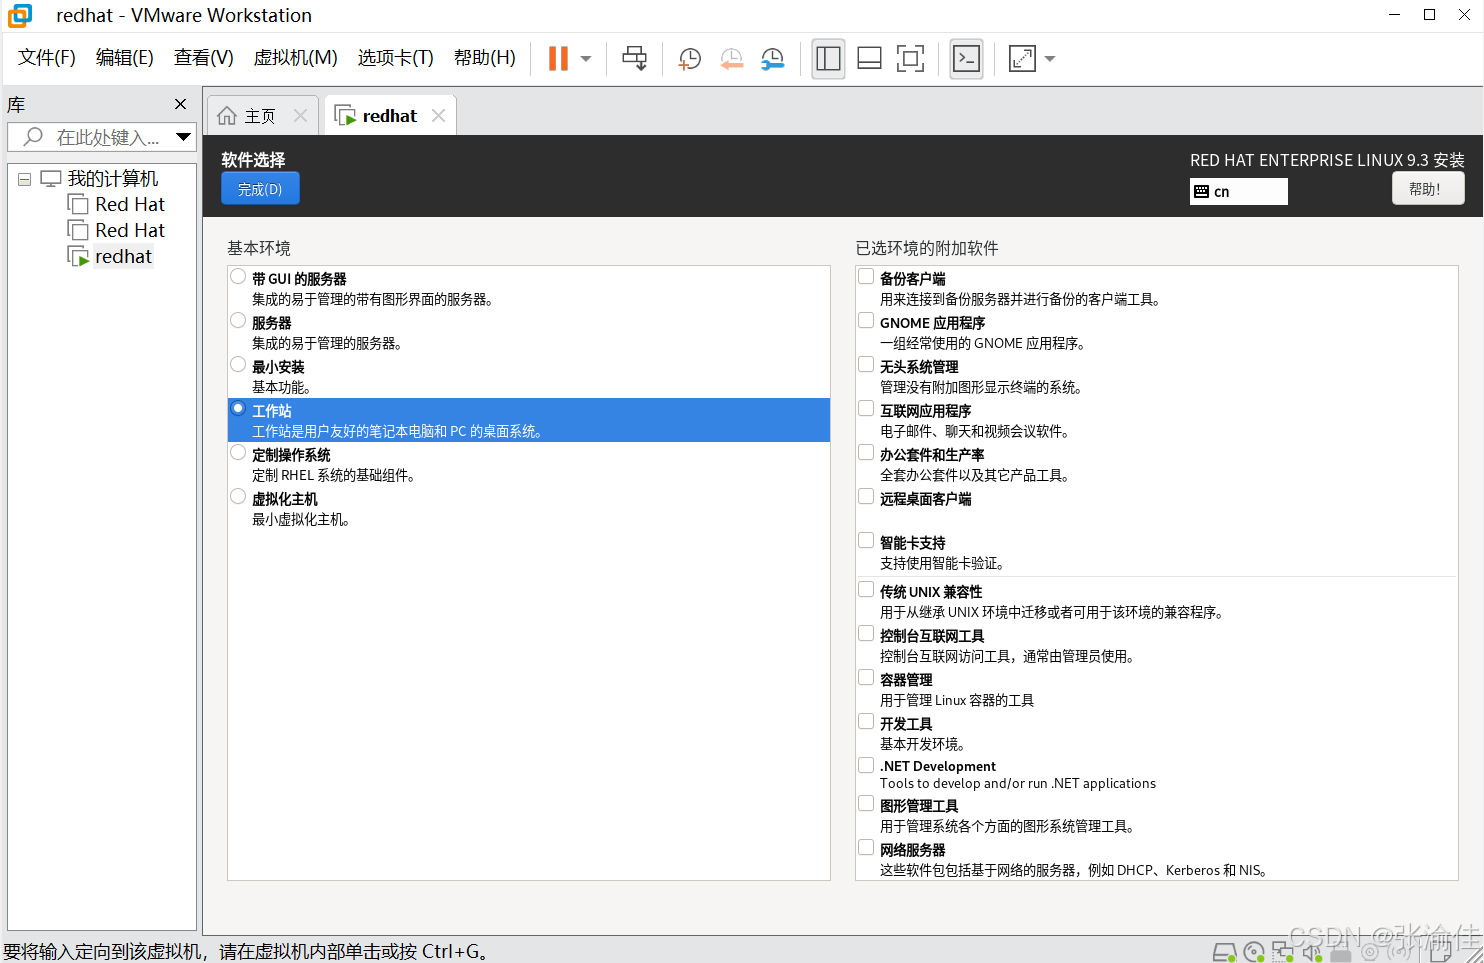Check the 开发工具 software option
The image size is (1484, 963).
pyautogui.click(x=865, y=721)
